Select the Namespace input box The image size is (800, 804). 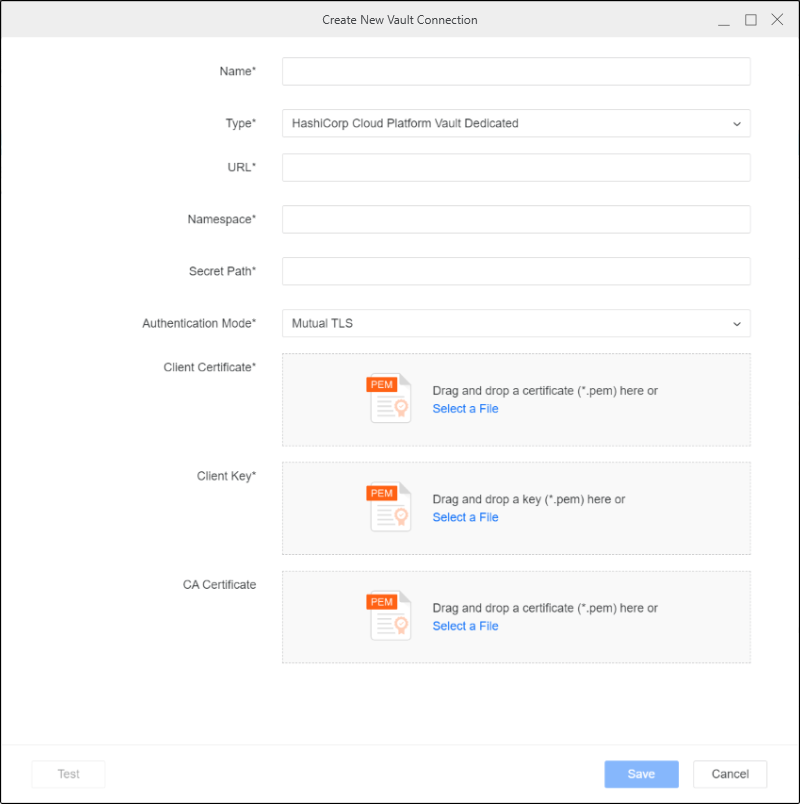516,220
